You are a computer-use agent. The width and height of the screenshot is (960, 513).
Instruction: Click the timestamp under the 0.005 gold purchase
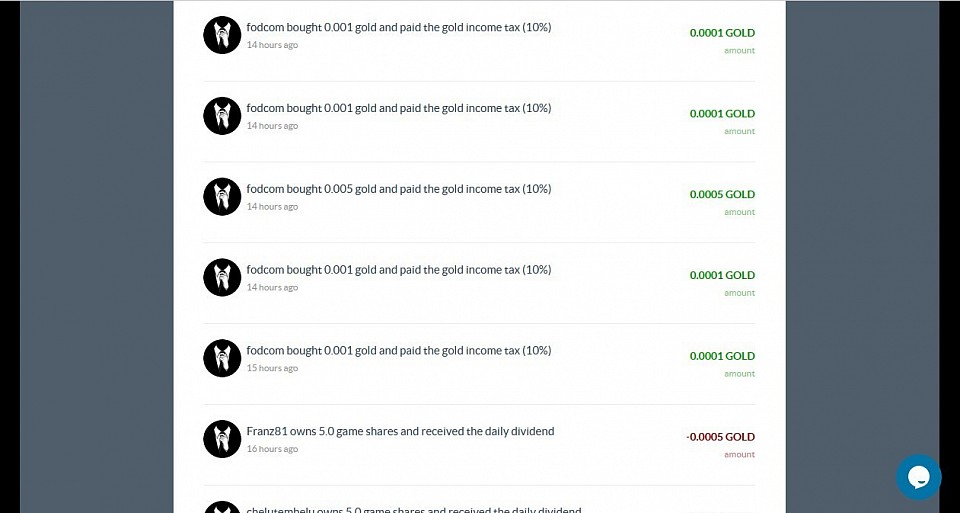pyautogui.click(x=272, y=206)
